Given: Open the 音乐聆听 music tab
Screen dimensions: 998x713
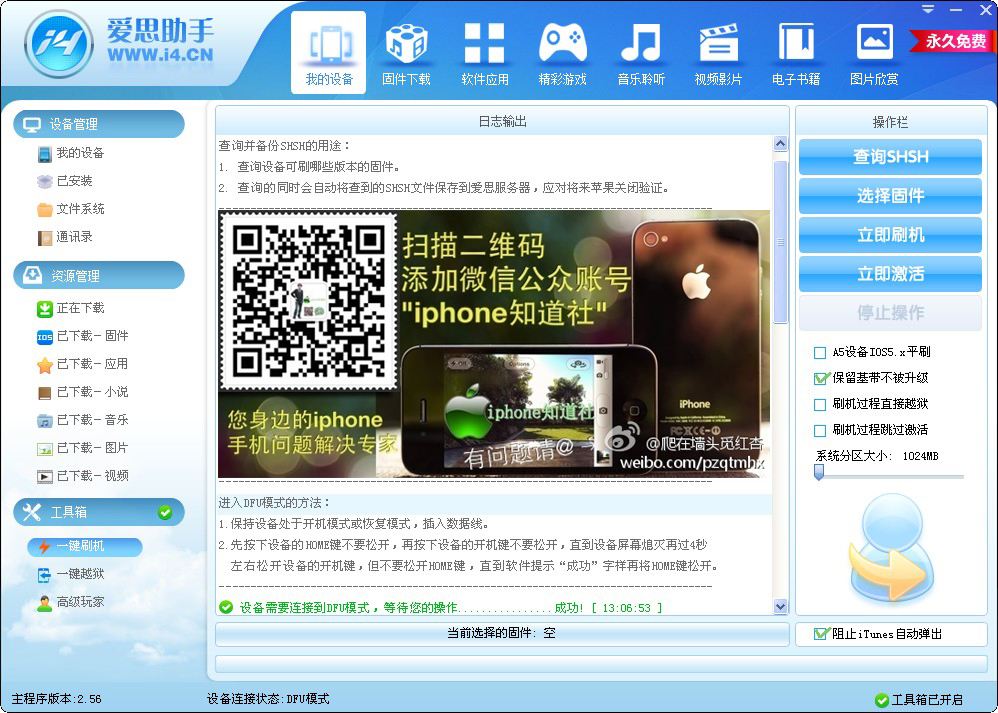Looking at the screenshot, I should 640,53.
